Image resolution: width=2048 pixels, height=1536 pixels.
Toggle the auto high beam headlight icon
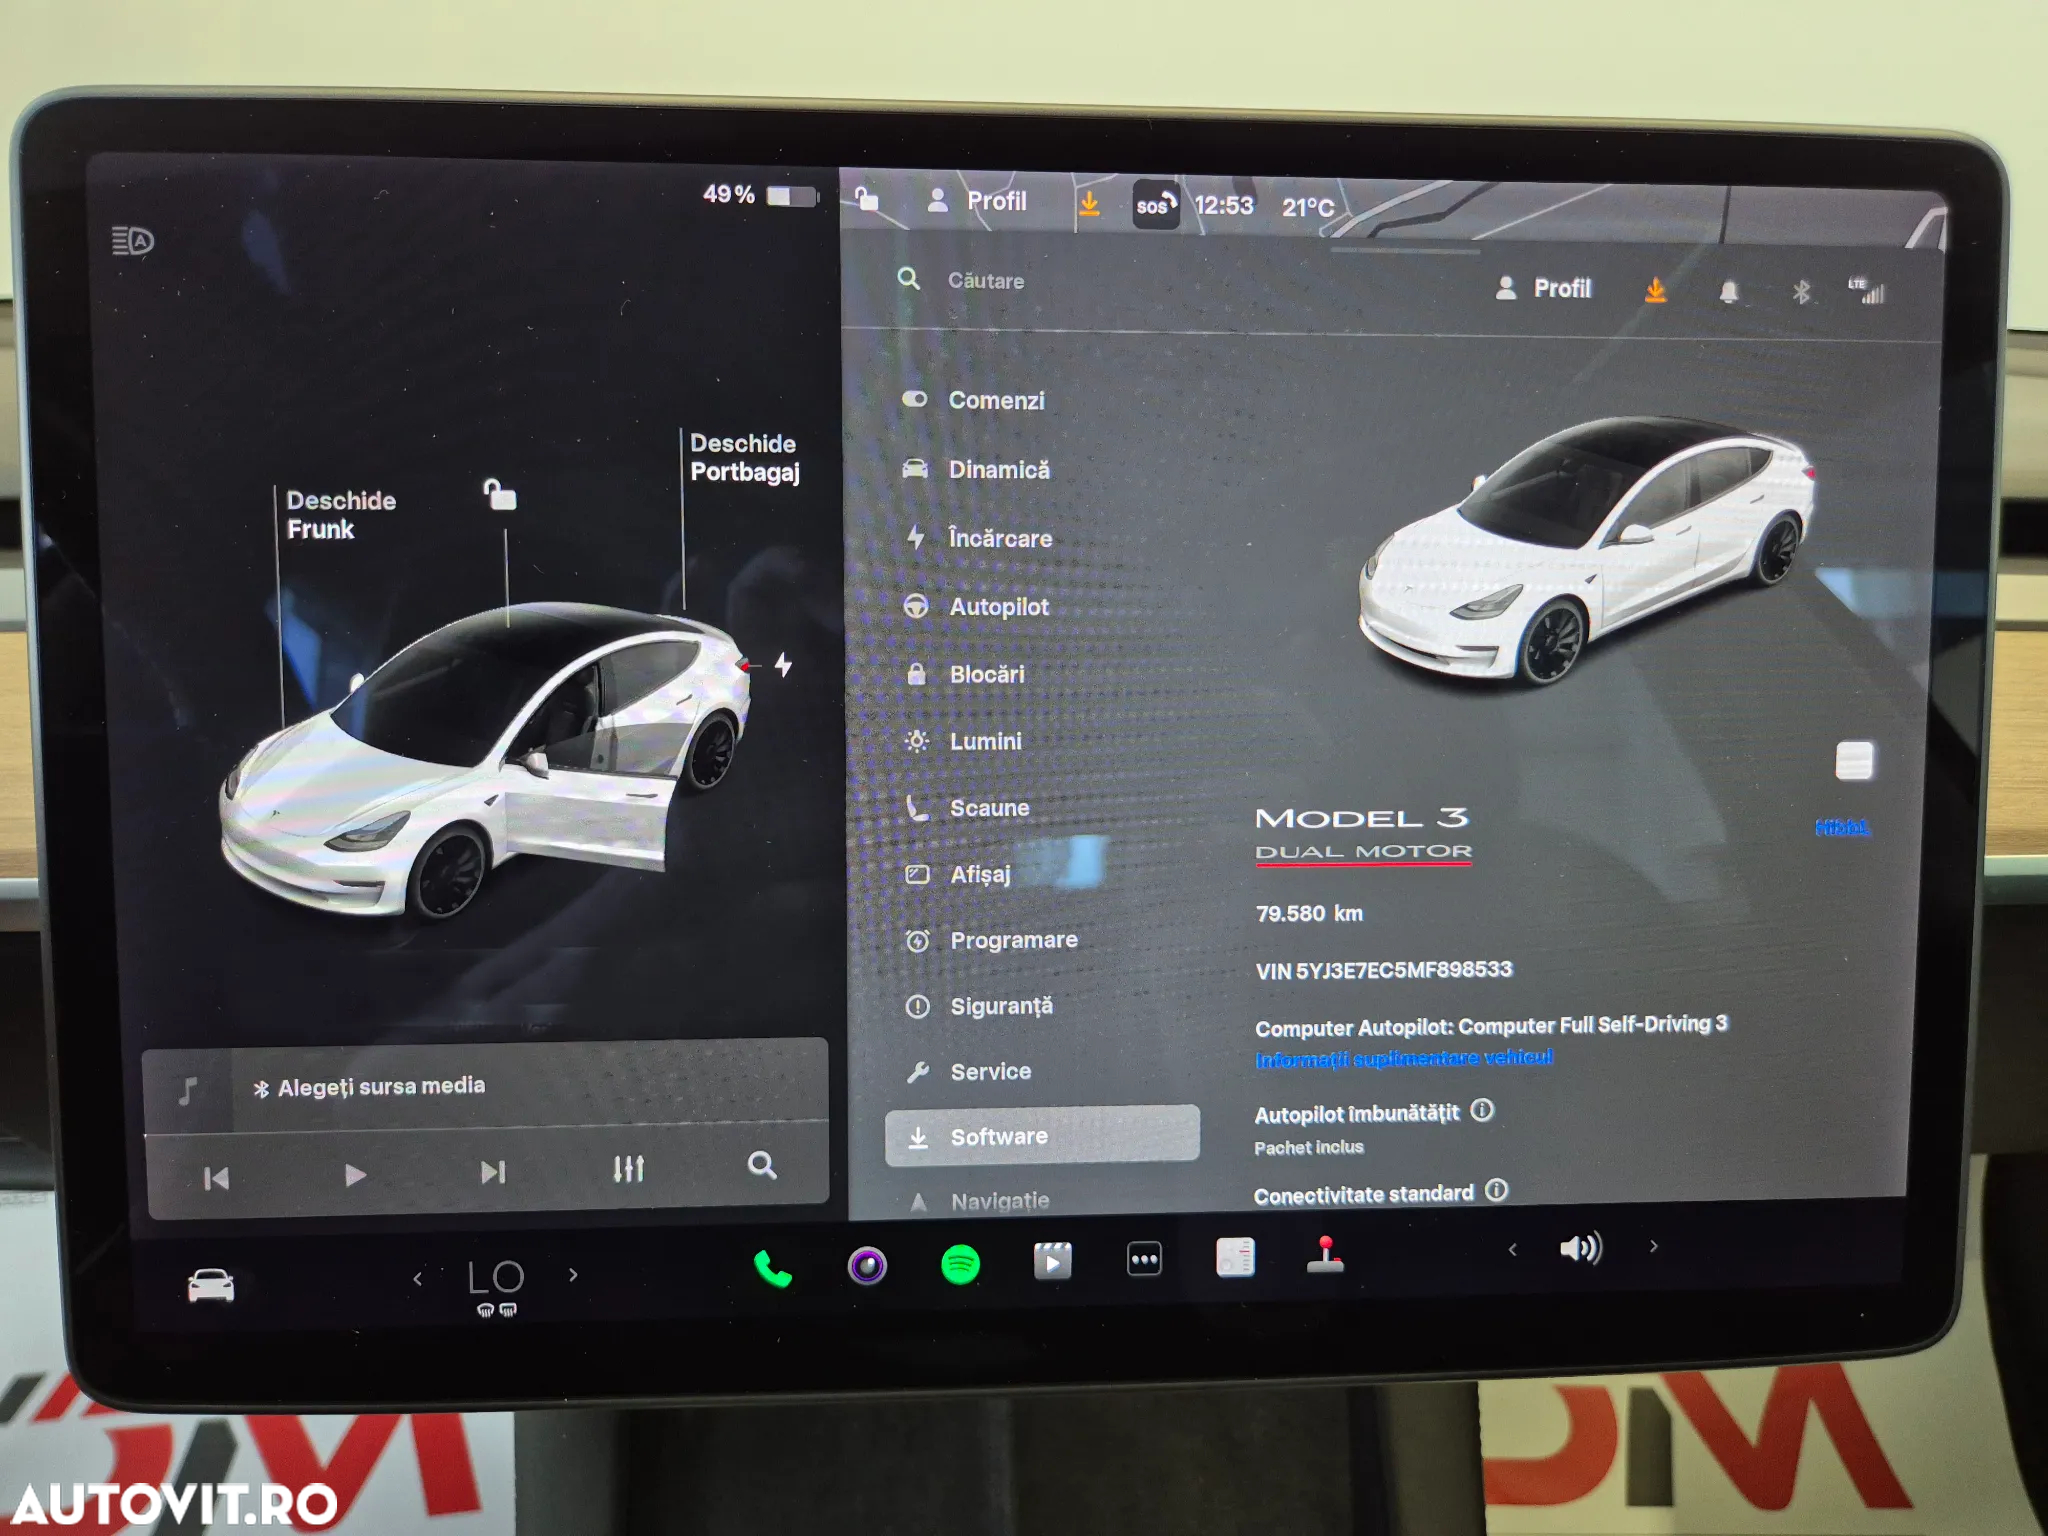pos(132,241)
